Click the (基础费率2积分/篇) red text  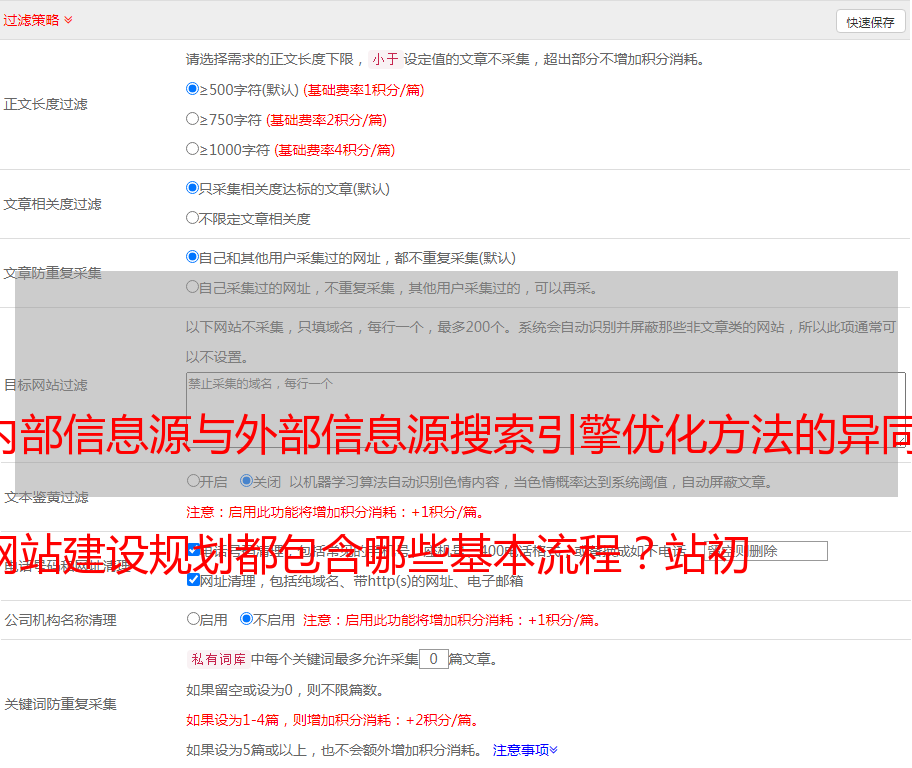tap(326, 120)
